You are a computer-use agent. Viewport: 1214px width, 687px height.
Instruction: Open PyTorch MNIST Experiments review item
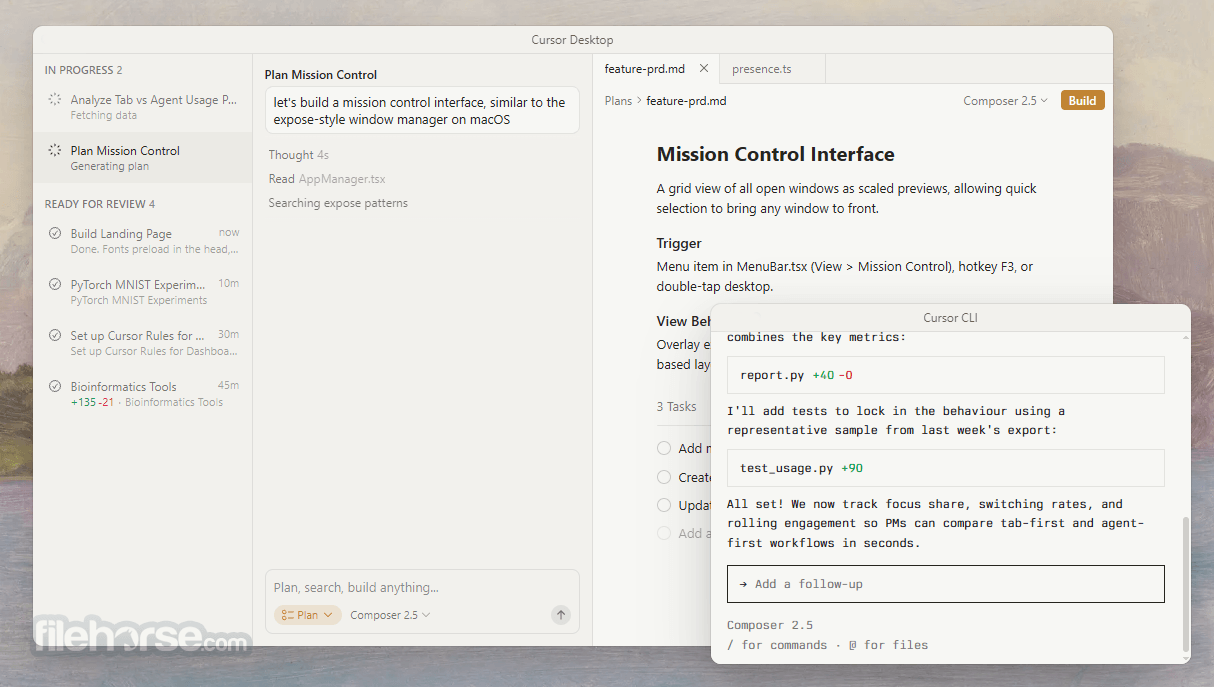pyautogui.click(x=143, y=292)
